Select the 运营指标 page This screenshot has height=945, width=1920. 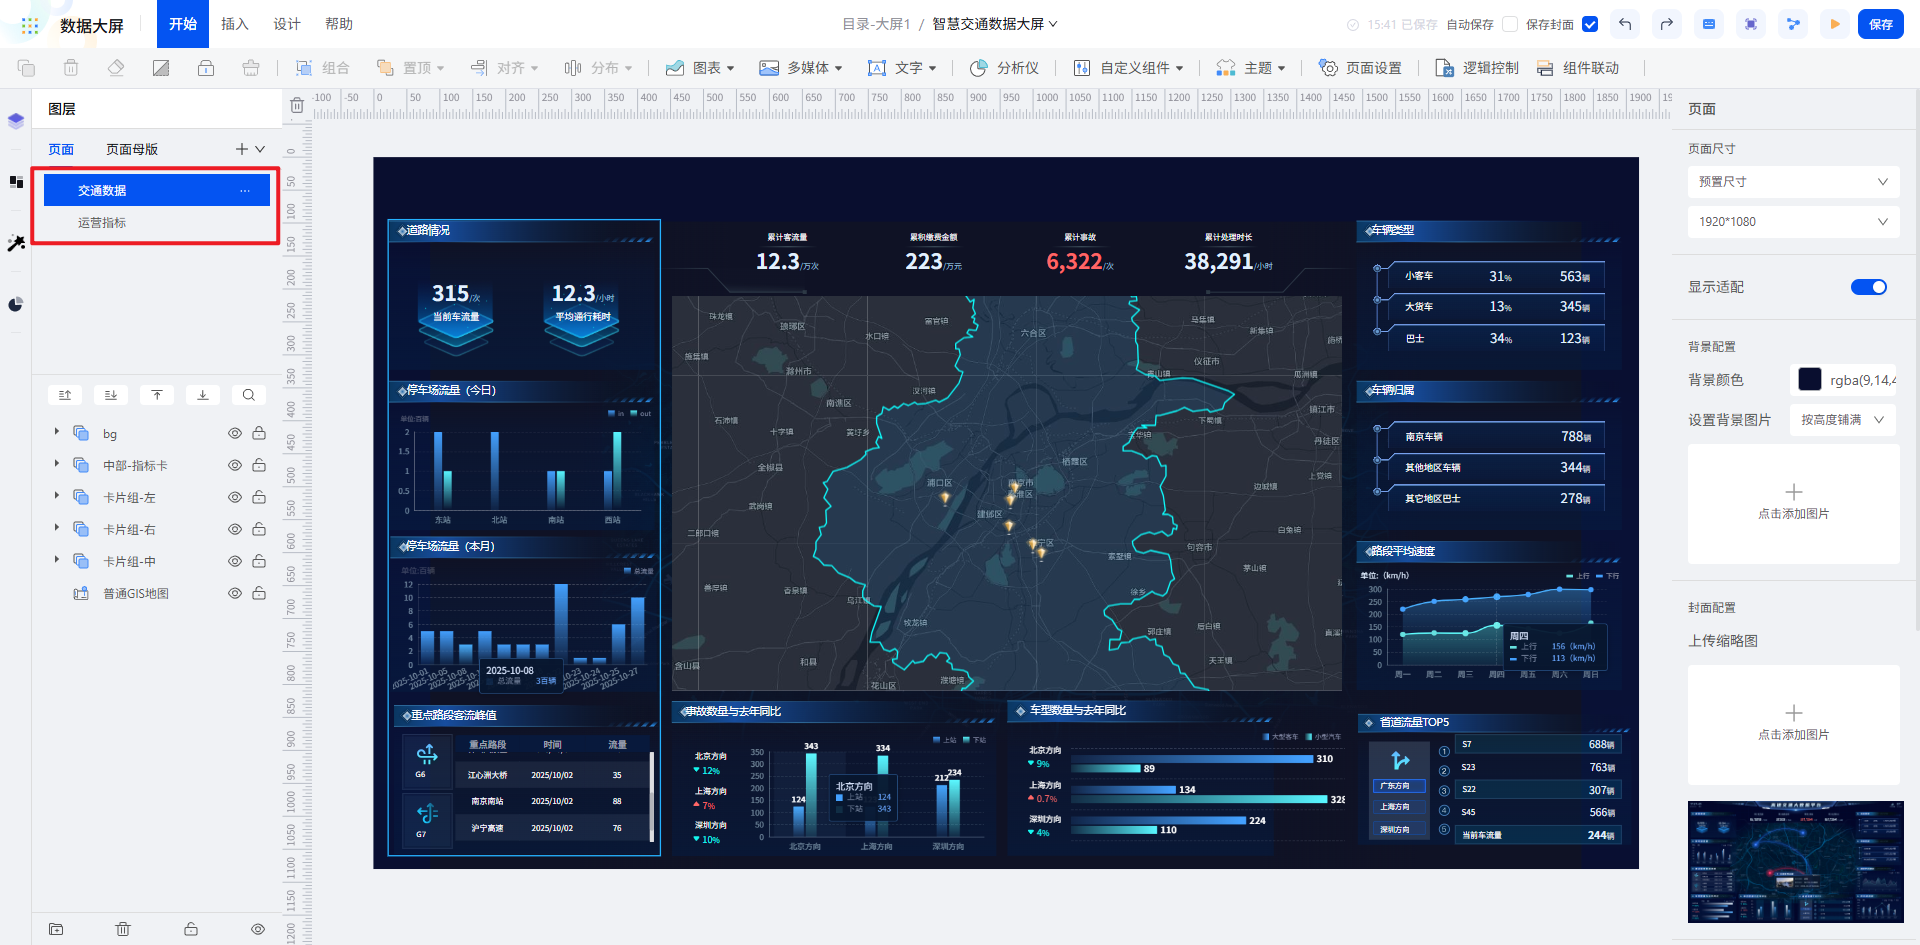pos(102,223)
